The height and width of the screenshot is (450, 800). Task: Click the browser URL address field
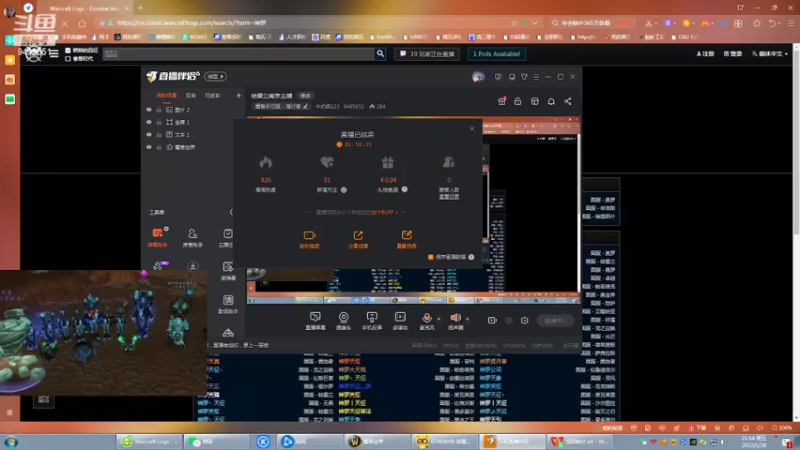pyautogui.click(x=306, y=23)
